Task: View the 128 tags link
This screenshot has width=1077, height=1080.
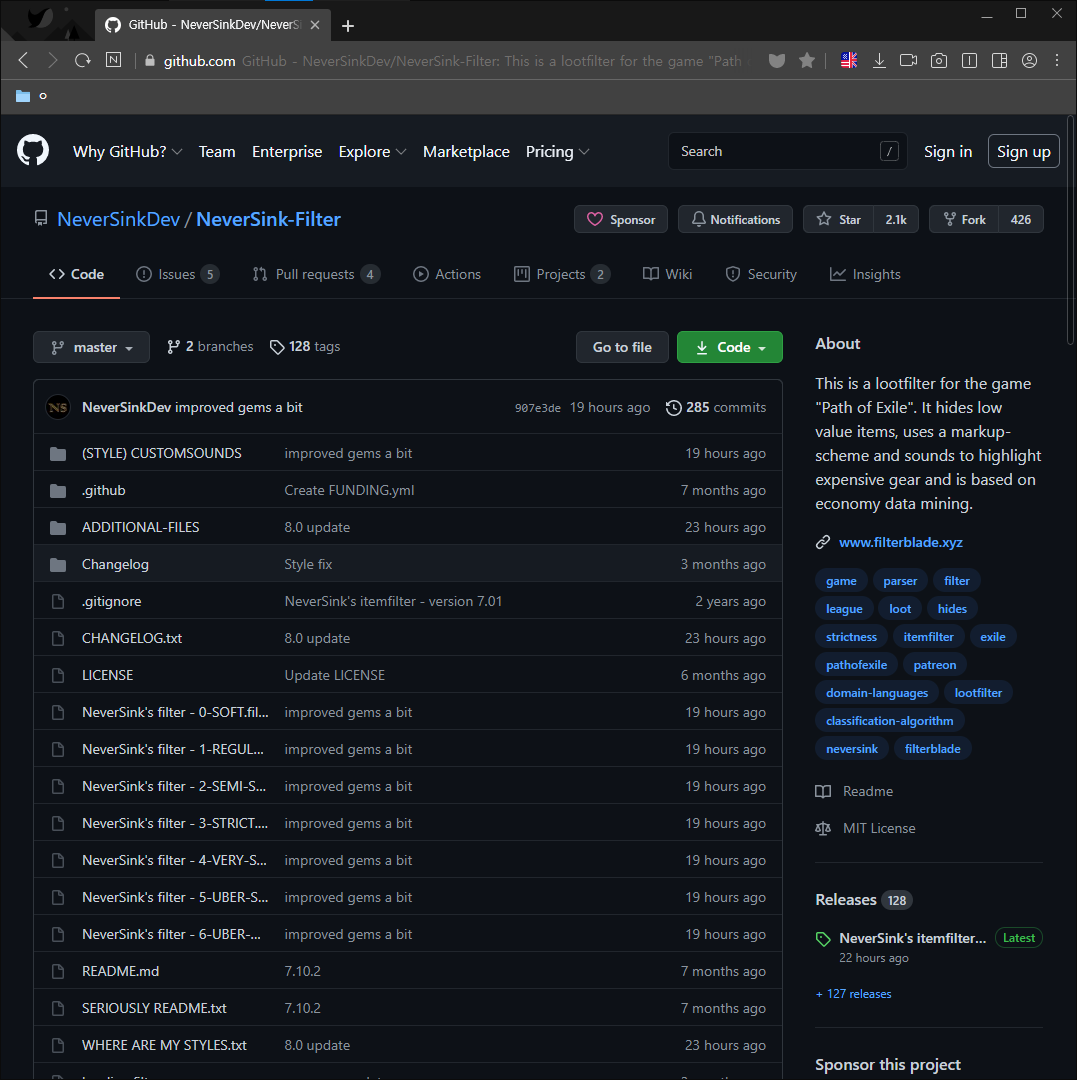Action: [x=305, y=346]
